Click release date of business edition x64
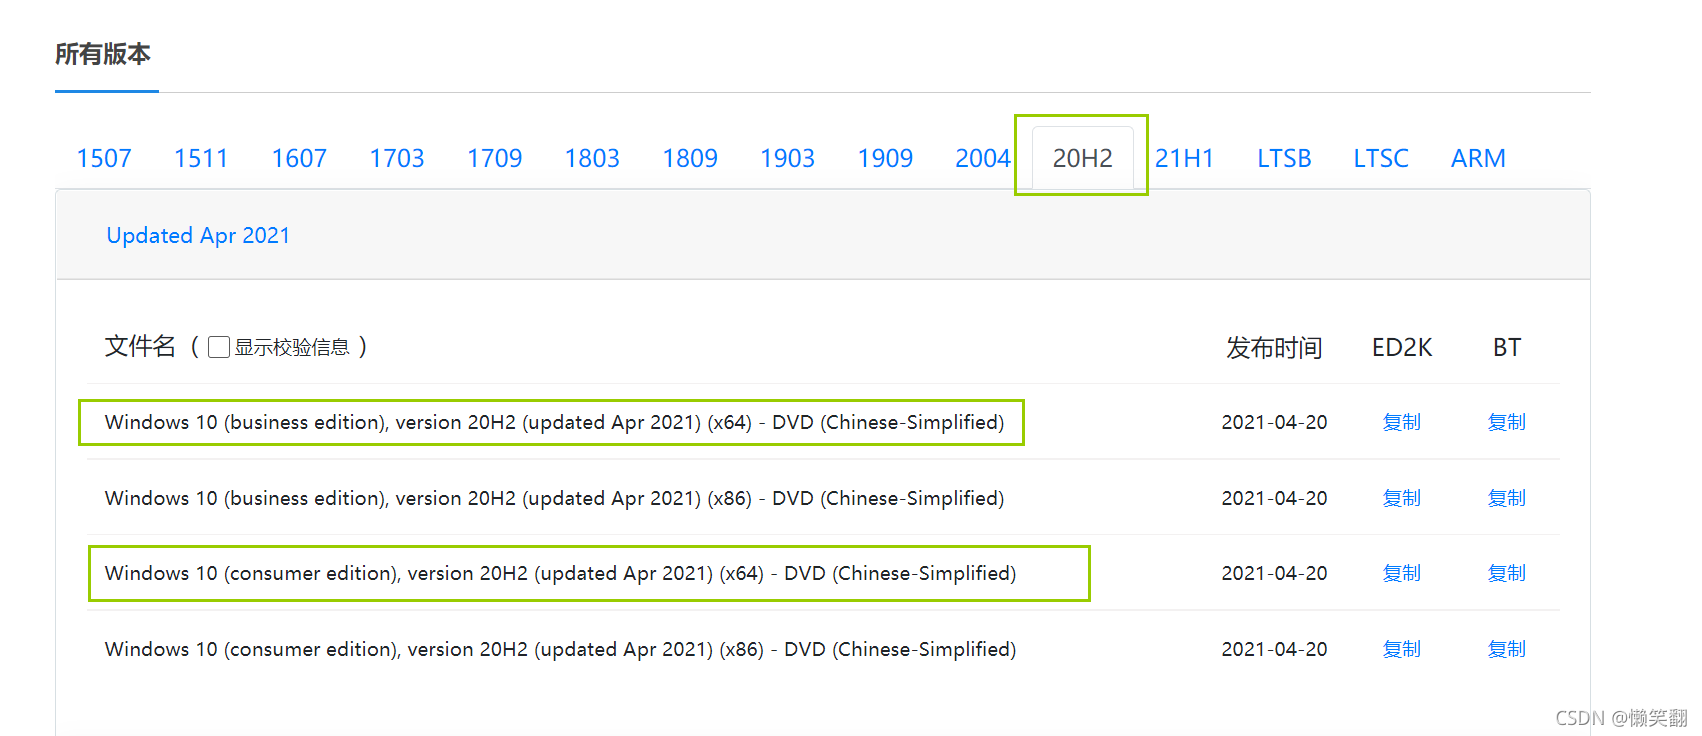Image resolution: width=1702 pixels, height=736 pixels. click(x=1274, y=423)
